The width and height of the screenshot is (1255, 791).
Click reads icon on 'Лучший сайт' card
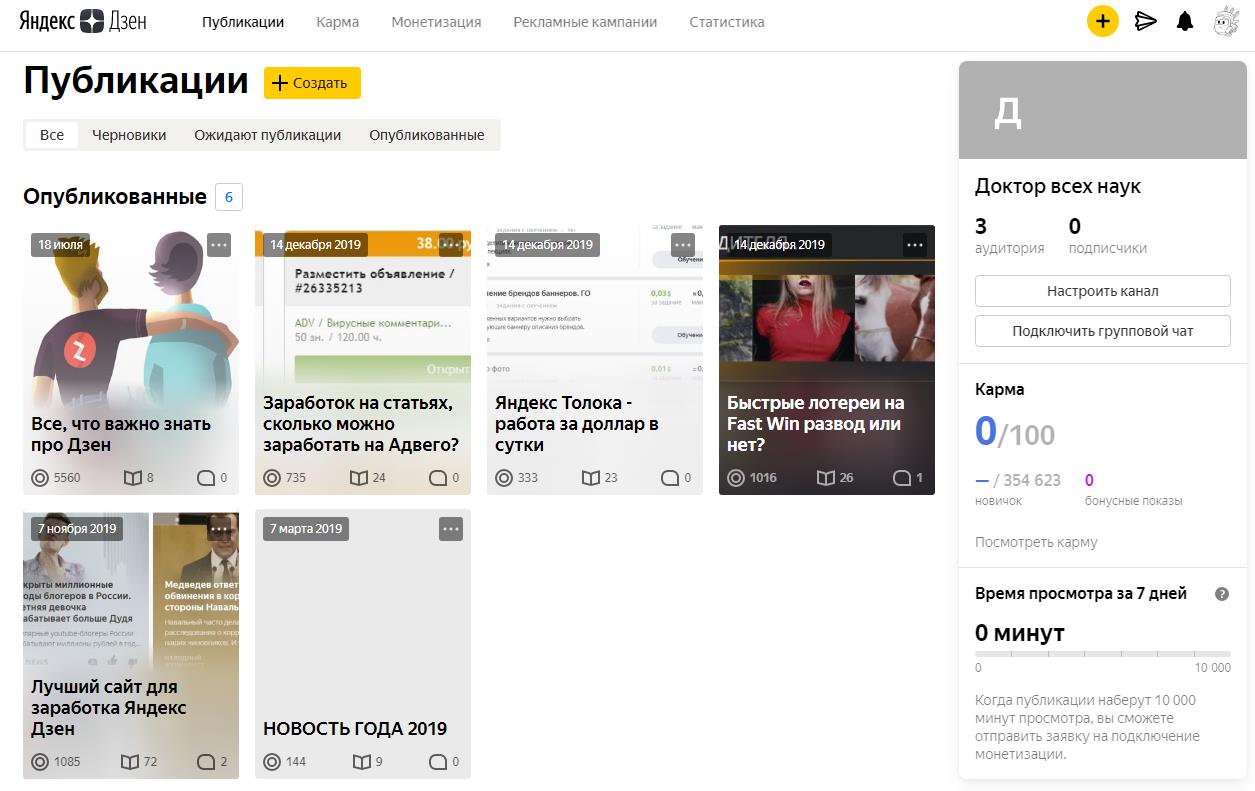click(129, 762)
